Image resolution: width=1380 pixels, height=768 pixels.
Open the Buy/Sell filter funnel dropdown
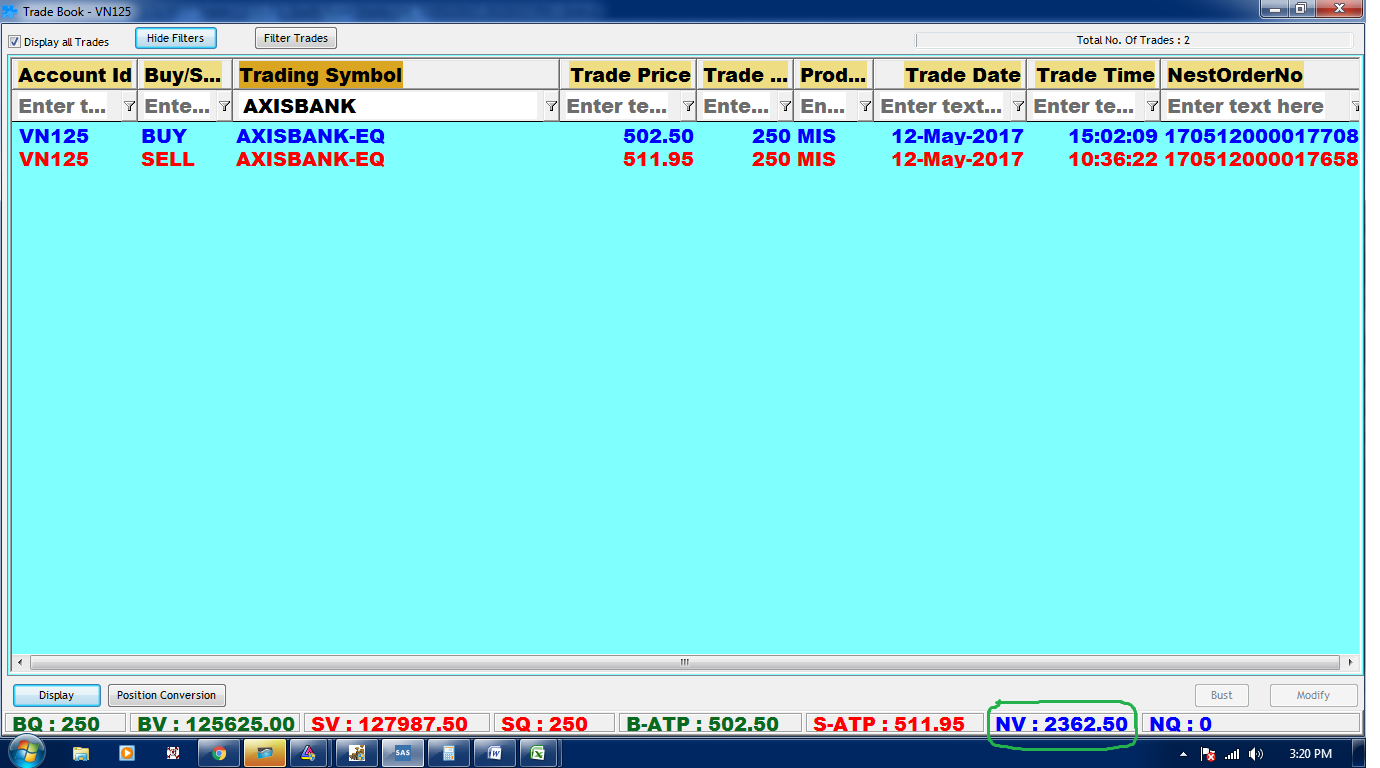click(x=224, y=106)
